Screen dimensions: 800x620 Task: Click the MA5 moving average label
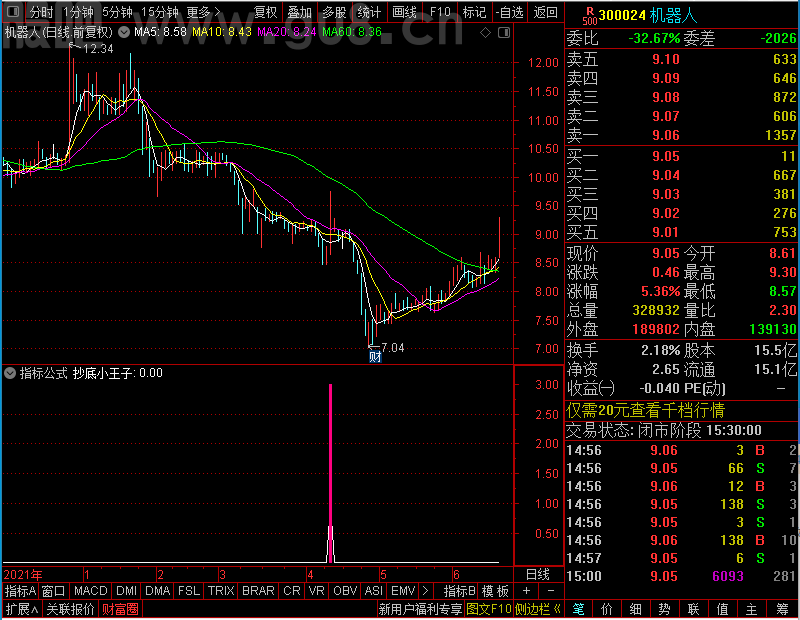click(160, 32)
